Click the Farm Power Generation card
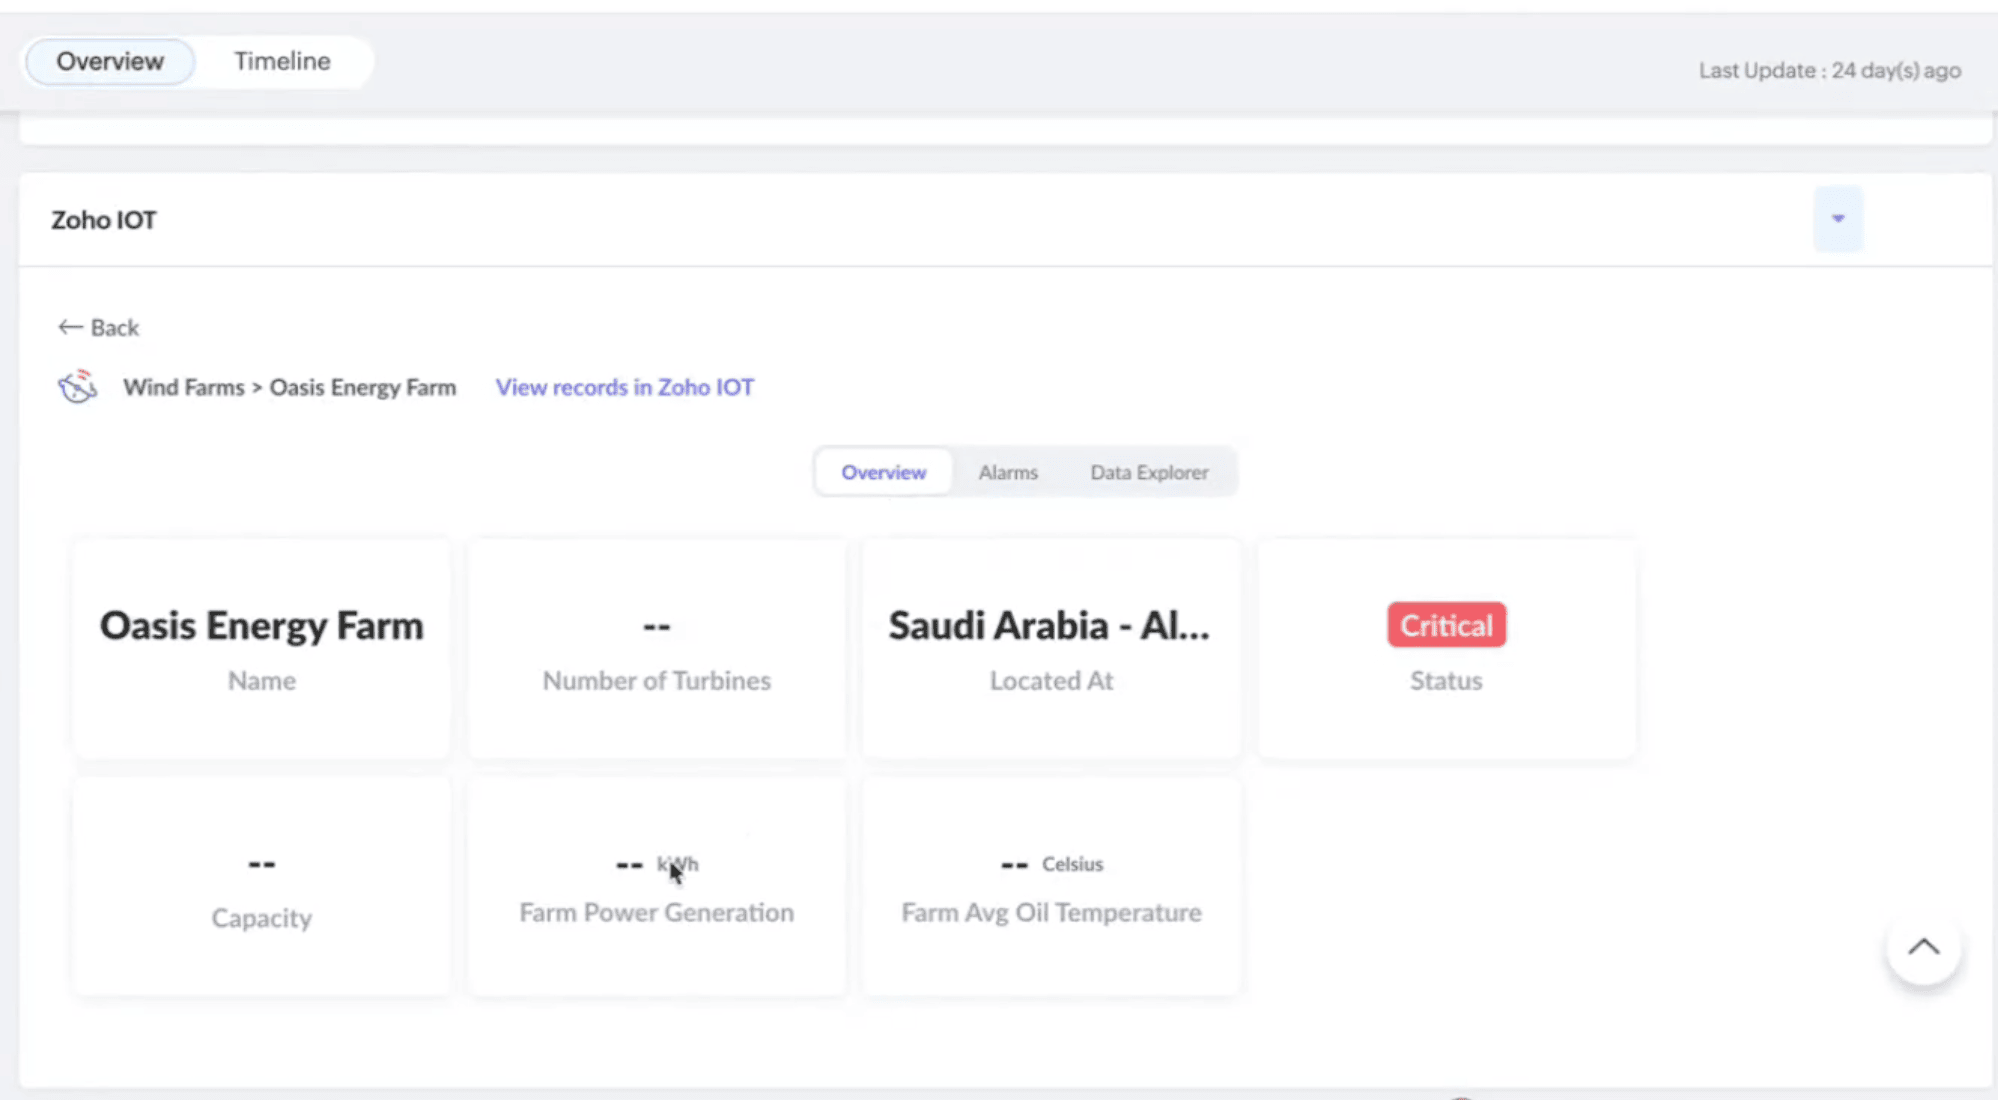The image size is (1998, 1100). pos(656,887)
